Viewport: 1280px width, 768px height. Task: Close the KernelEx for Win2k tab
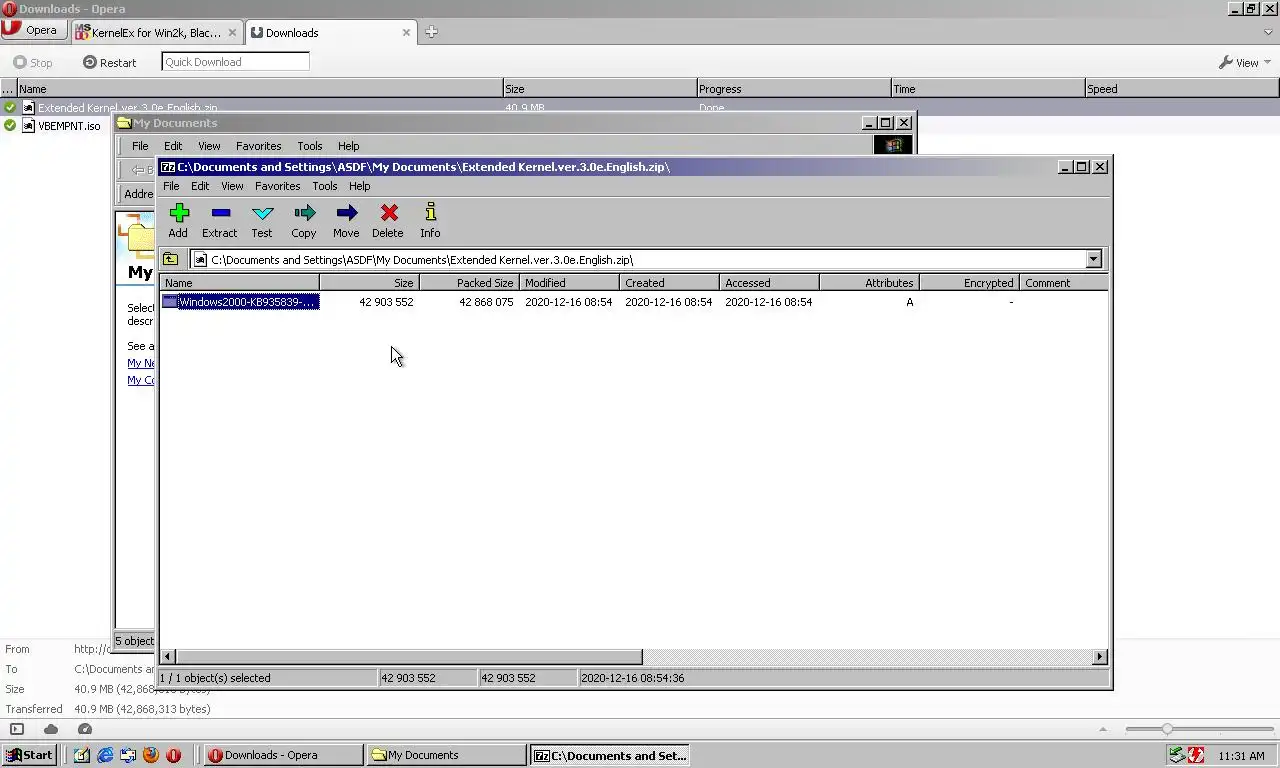(x=232, y=32)
